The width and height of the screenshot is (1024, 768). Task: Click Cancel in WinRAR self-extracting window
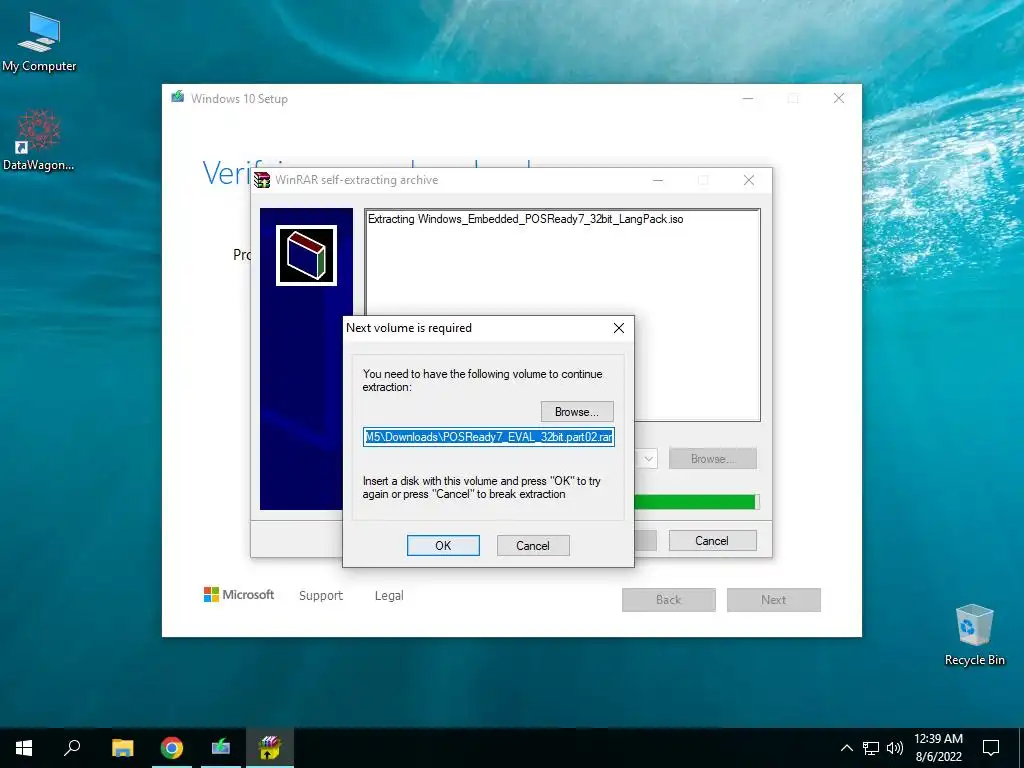click(712, 541)
